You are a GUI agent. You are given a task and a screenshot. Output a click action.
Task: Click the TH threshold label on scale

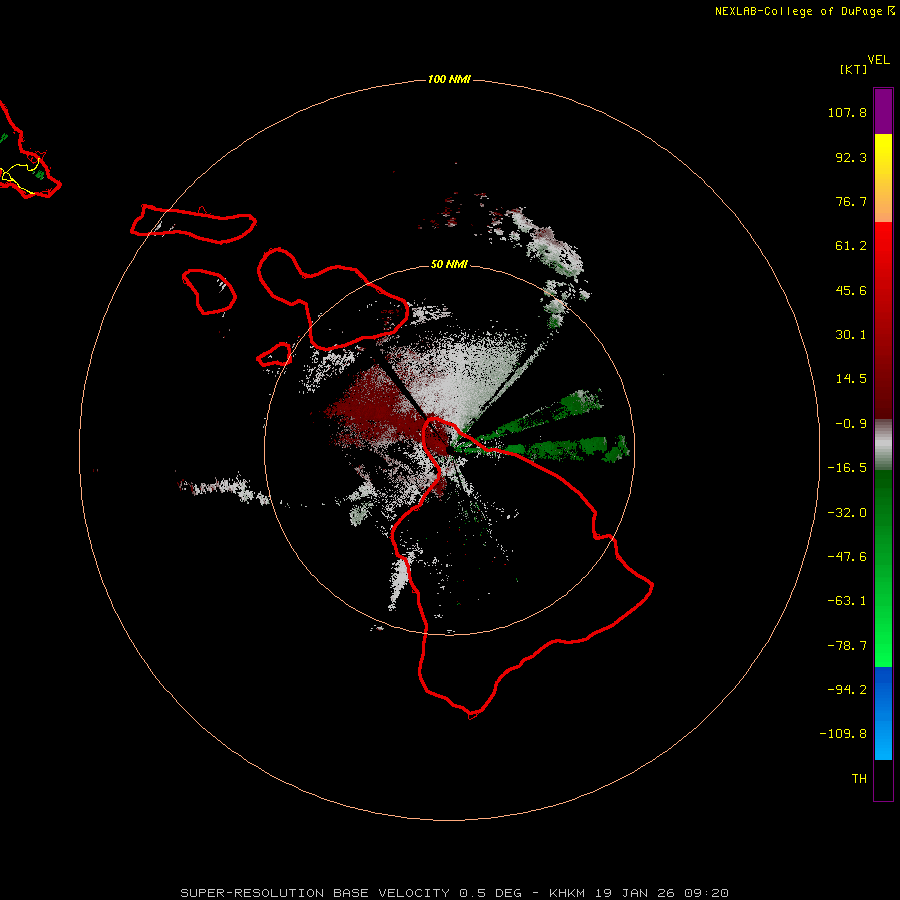pos(859,779)
